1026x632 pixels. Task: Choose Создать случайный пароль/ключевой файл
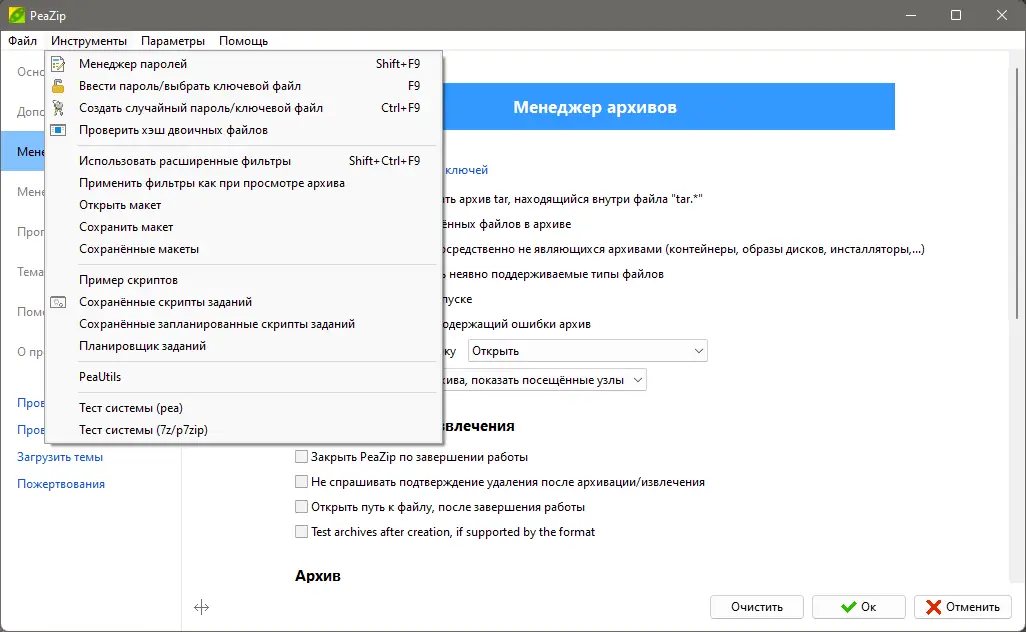pos(243,108)
